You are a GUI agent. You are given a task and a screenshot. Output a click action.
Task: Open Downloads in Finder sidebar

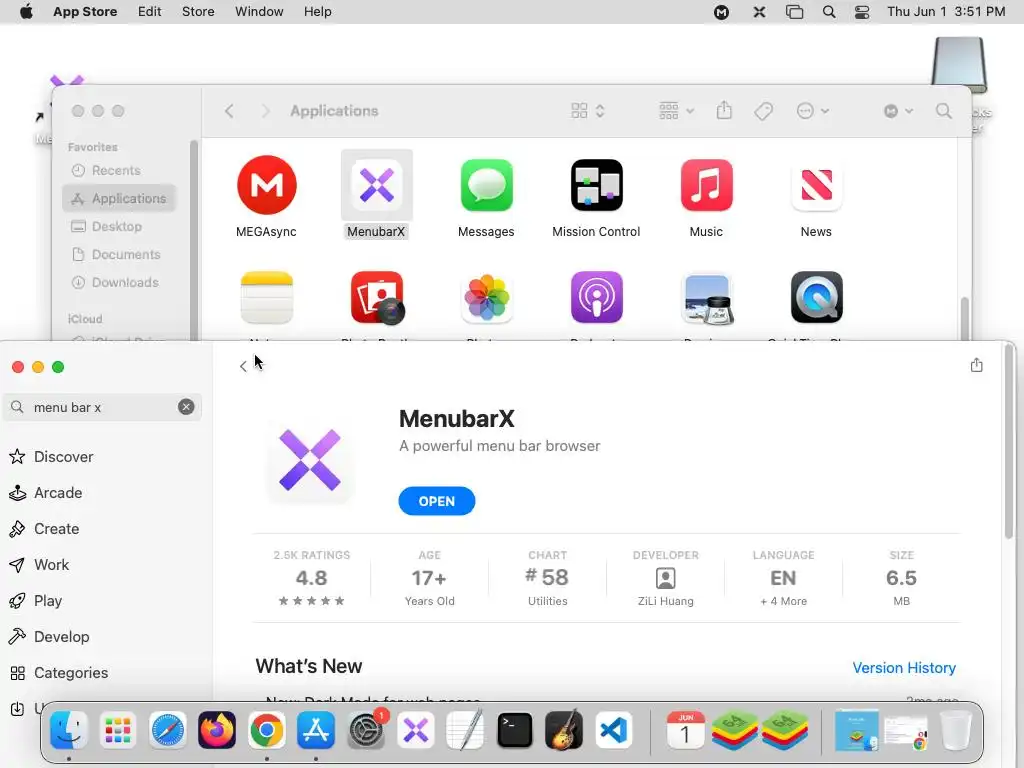click(115, 283)
